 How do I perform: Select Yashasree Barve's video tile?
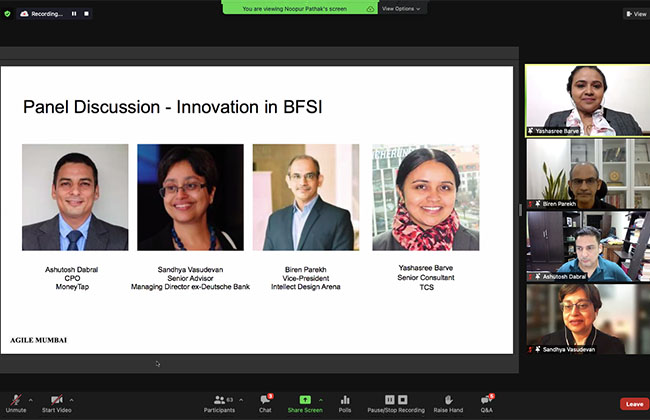click(588, 101)
